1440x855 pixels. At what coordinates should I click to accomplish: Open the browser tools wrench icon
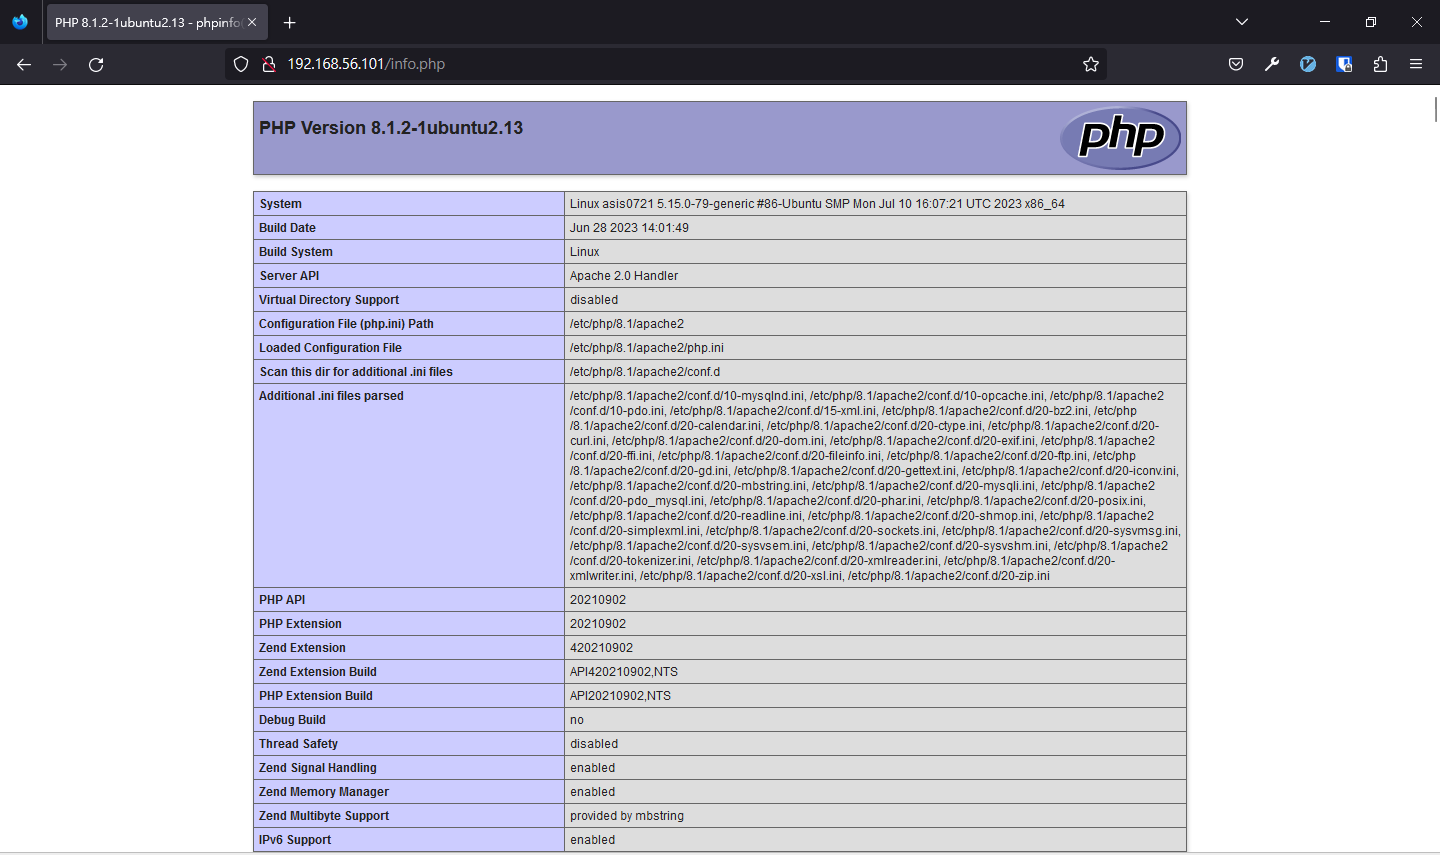coord(1271,63)
